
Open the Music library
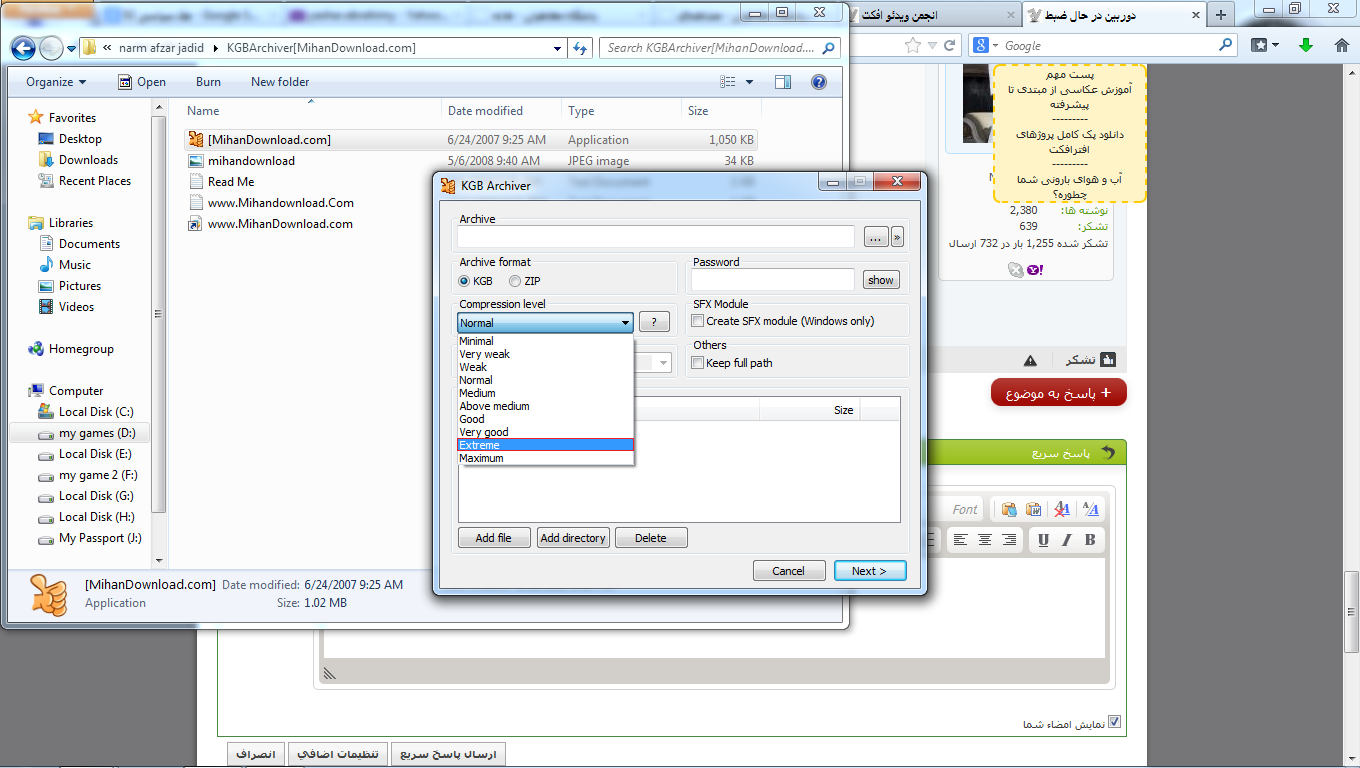point(75,265)
